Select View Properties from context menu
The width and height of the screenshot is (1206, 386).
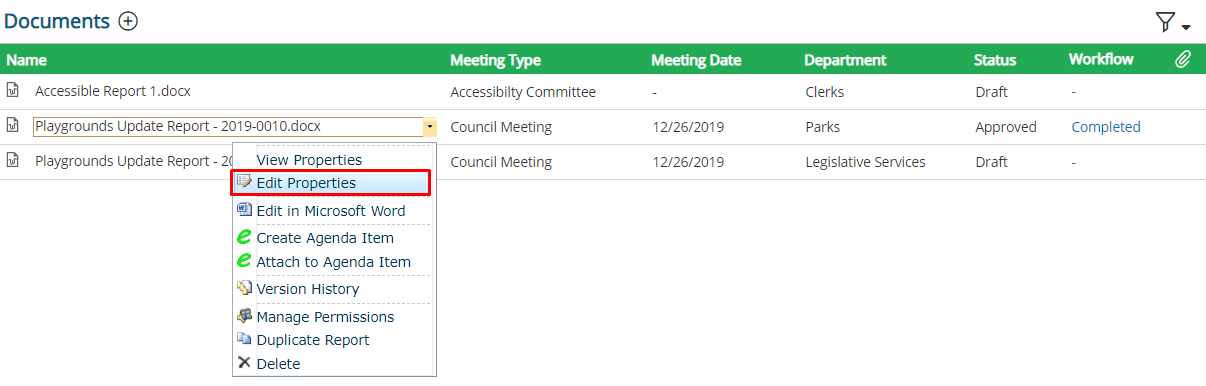(309, 159)
